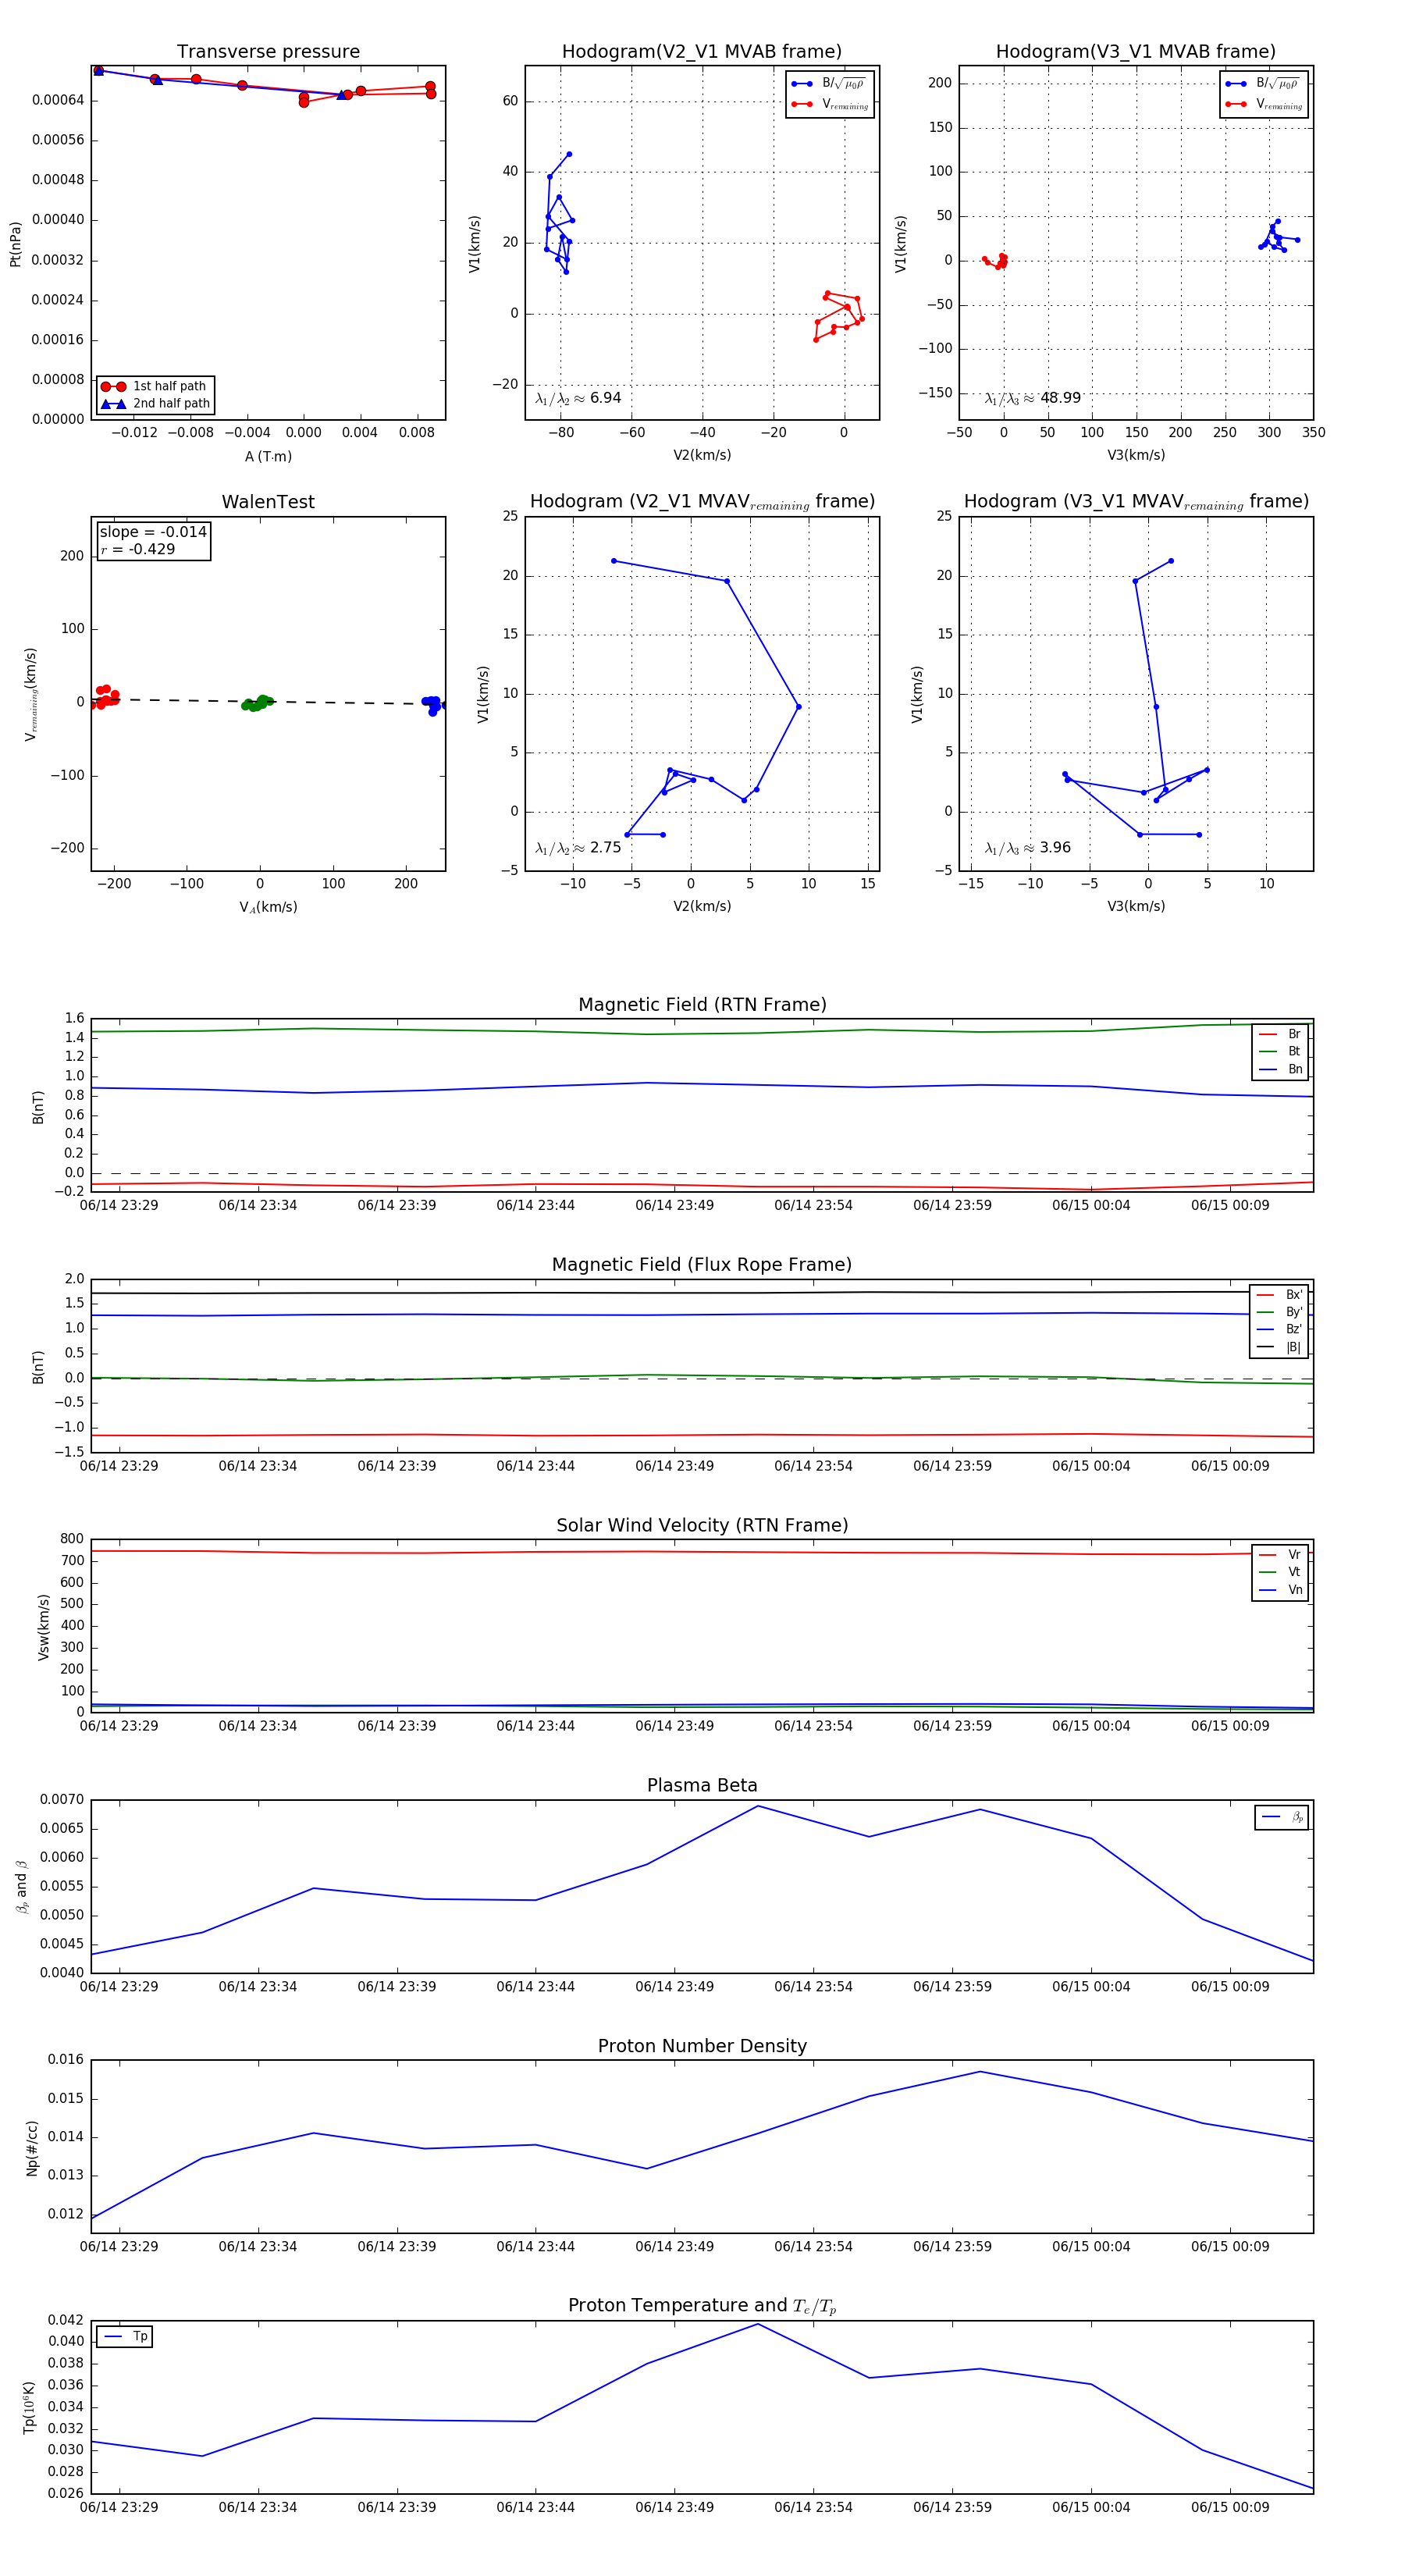Click the Walen test 'V_A(km/s)' axis label
1405x2576 pixels.
tap(268, 907)
